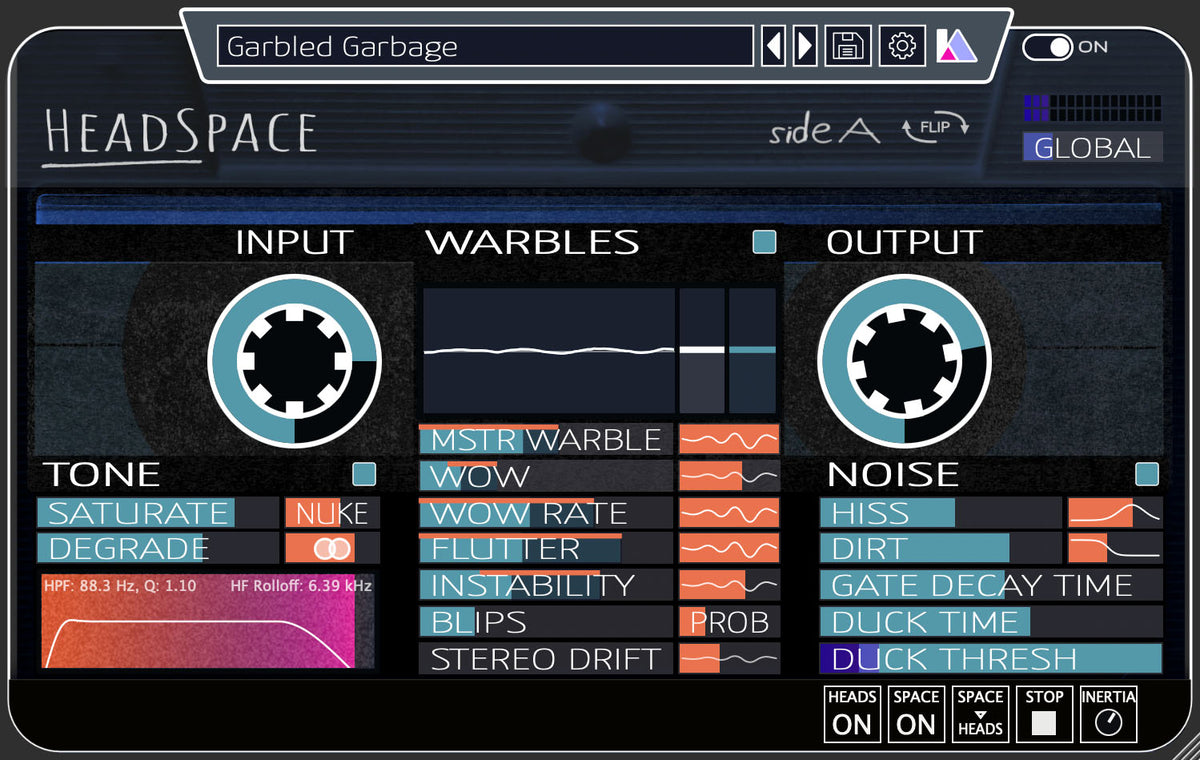
Task: Click the HISS curve shape icon
Action: point(1115,512)
